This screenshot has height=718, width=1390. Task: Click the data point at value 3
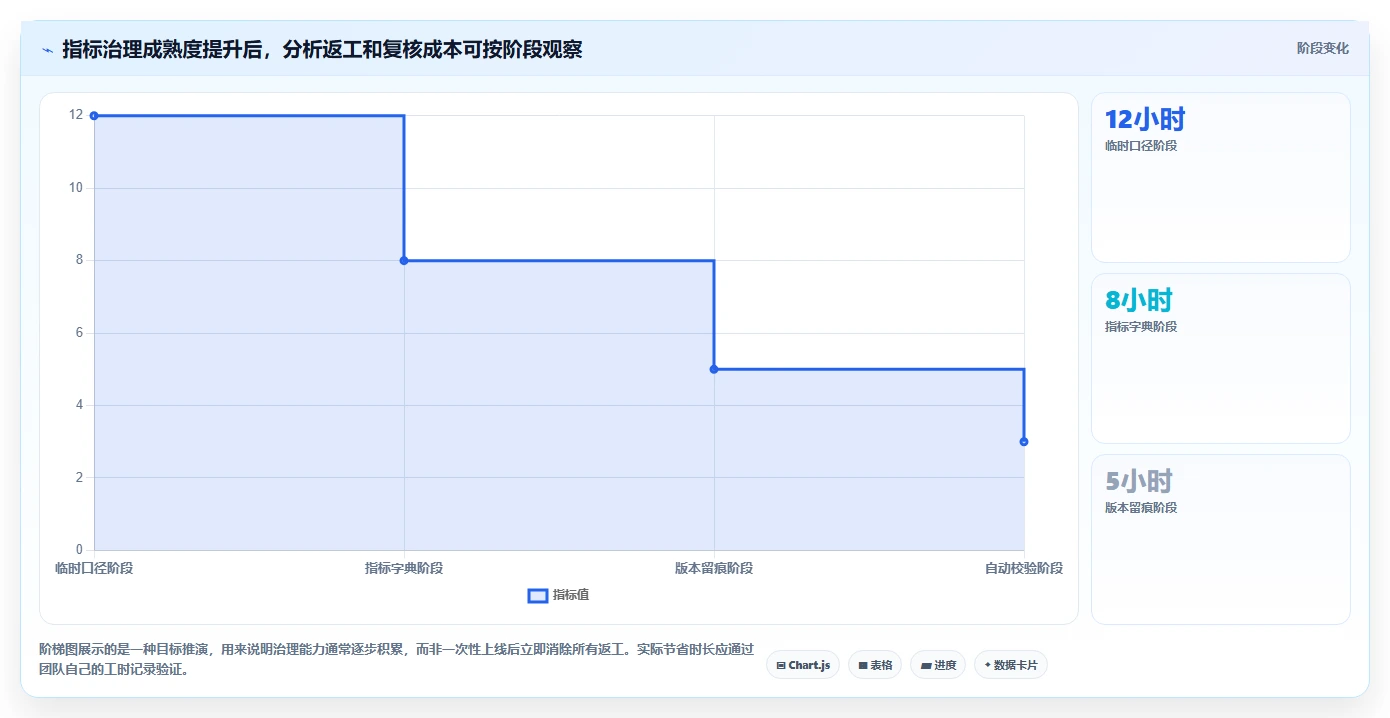(x=1024, y=442)
